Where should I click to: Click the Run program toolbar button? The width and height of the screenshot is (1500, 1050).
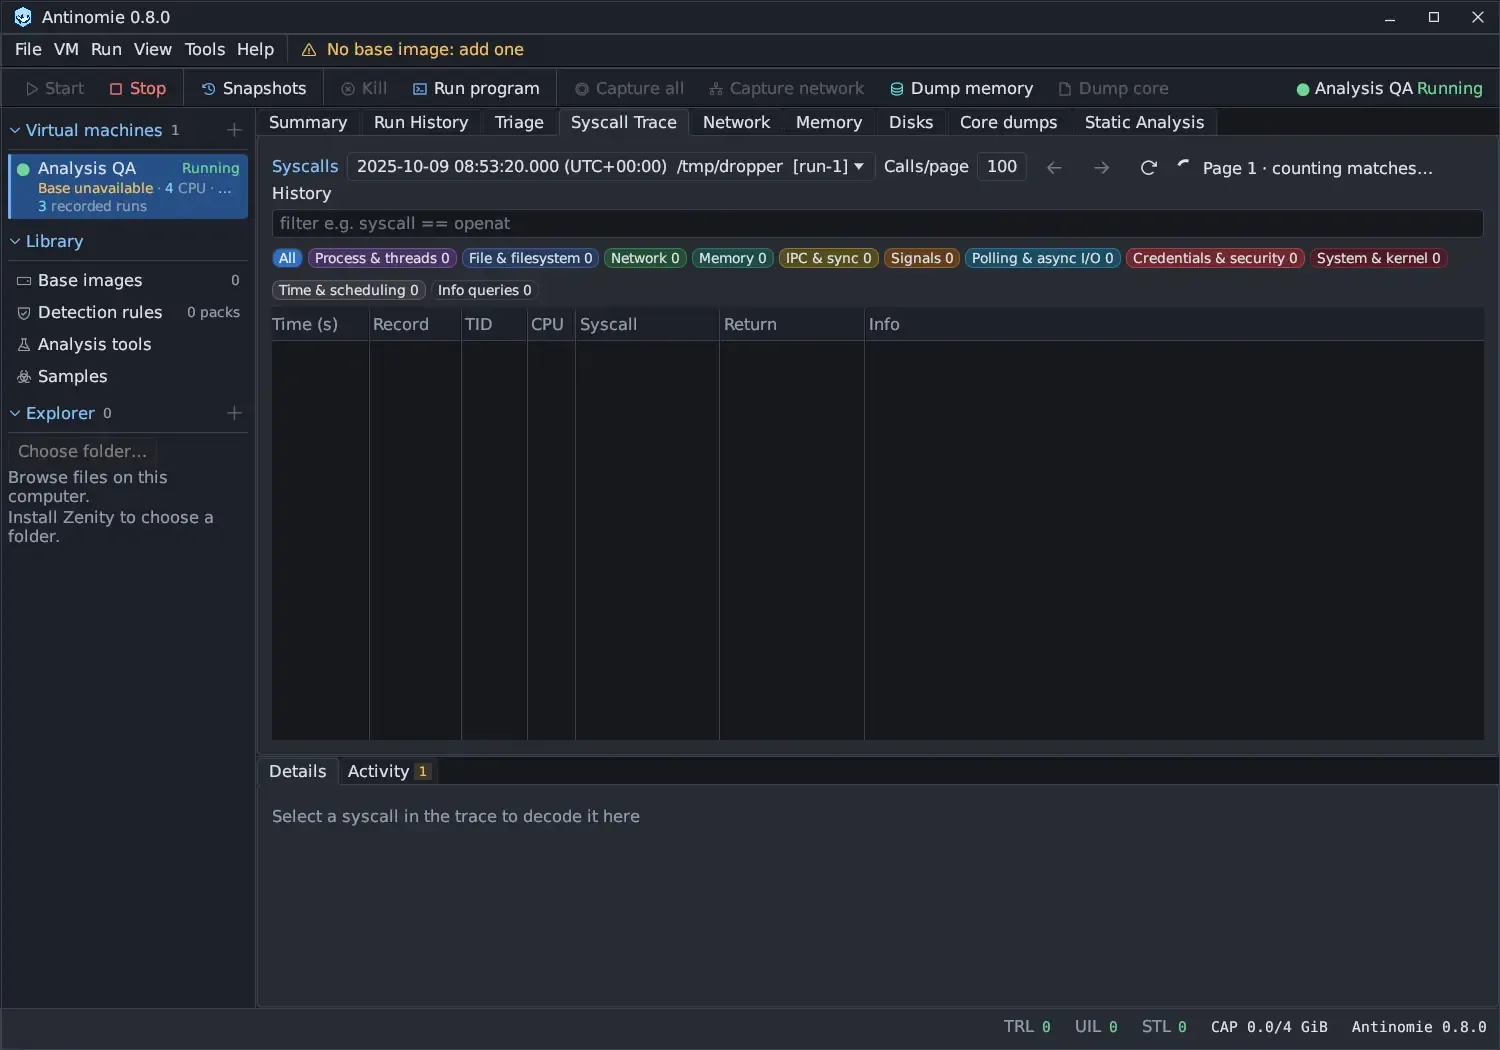tap(476, 88)
